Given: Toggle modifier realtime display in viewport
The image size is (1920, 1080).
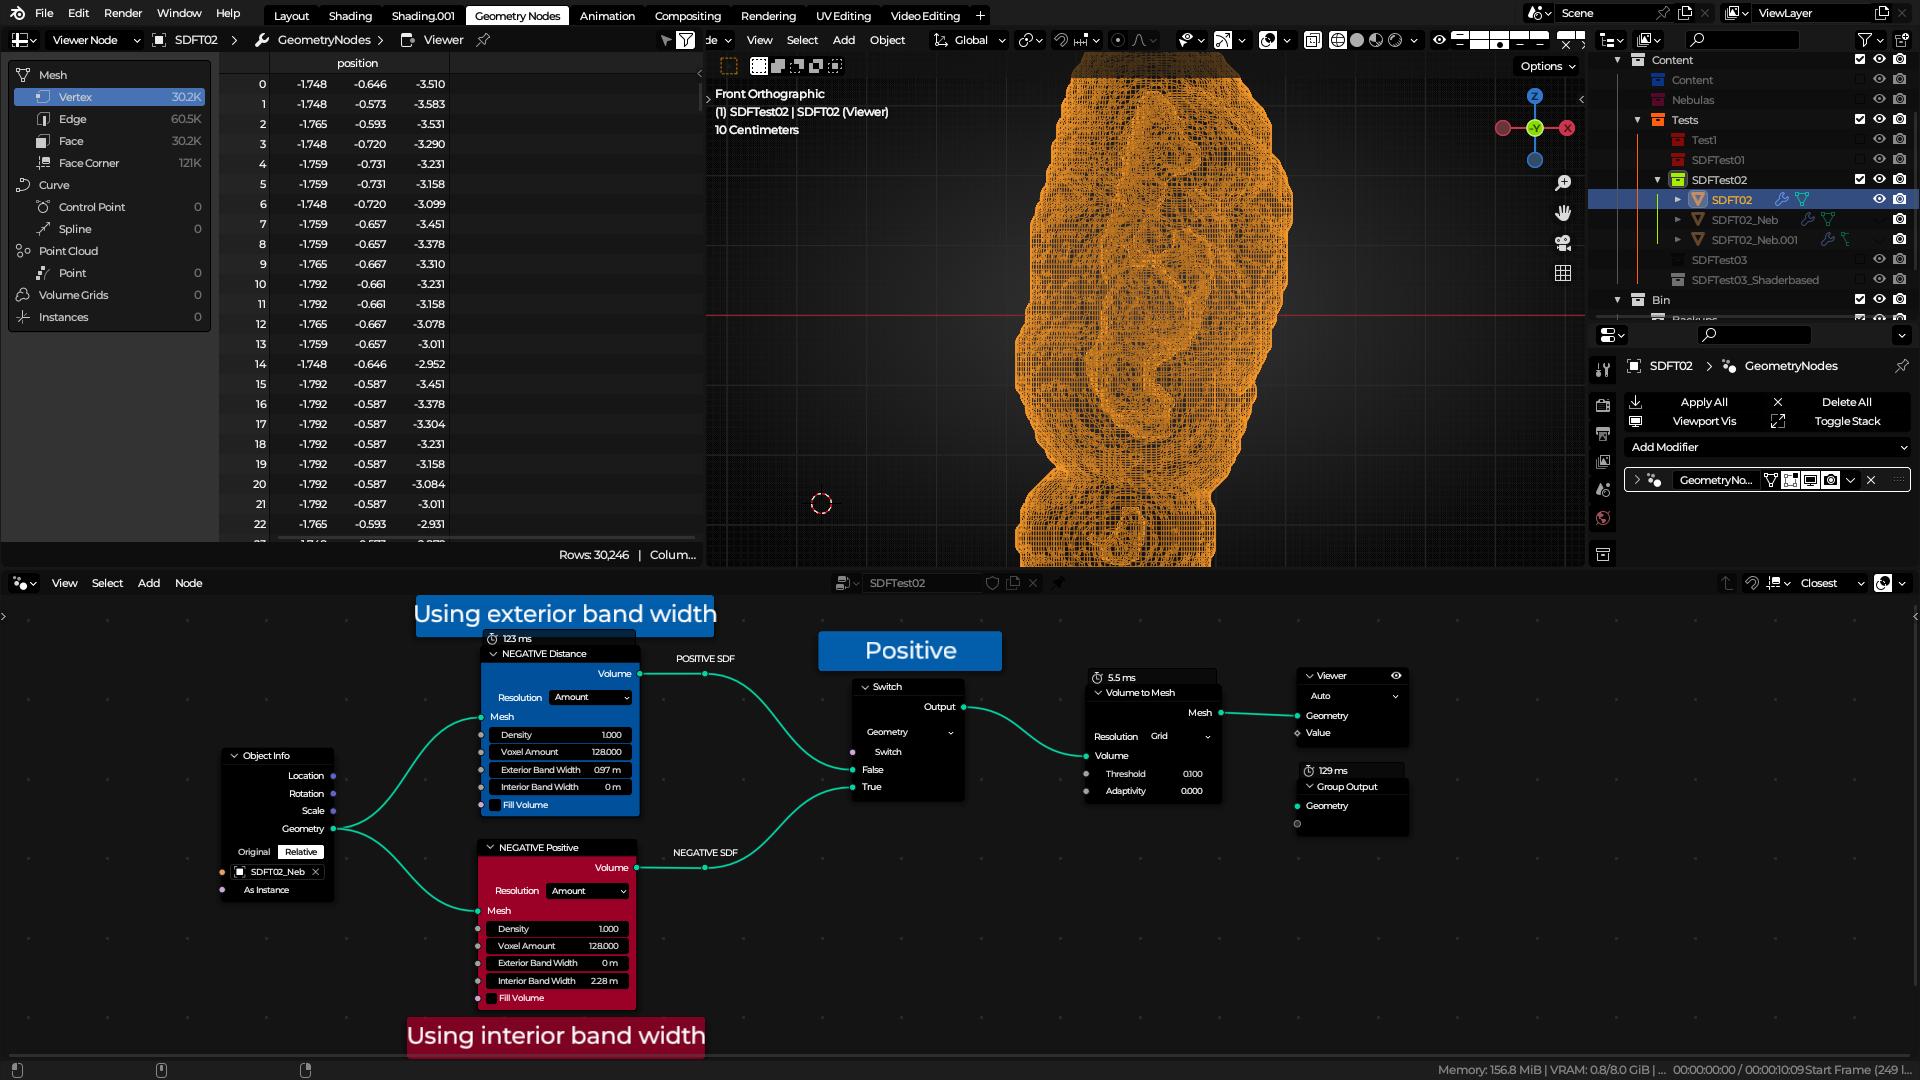Looking at the screenshot, I should [x=1810, y=480].
